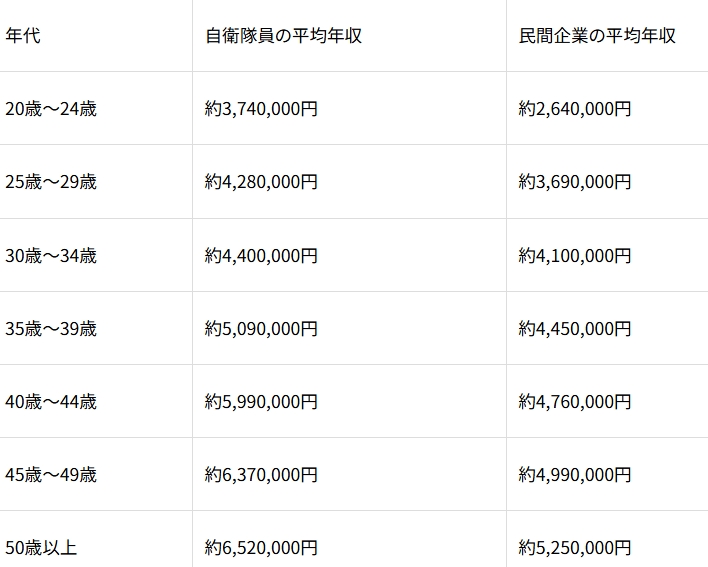Select the 45歳〜49歳 age row label
Image resolution: width=708 pixels, height=567 pixels.
51,474
